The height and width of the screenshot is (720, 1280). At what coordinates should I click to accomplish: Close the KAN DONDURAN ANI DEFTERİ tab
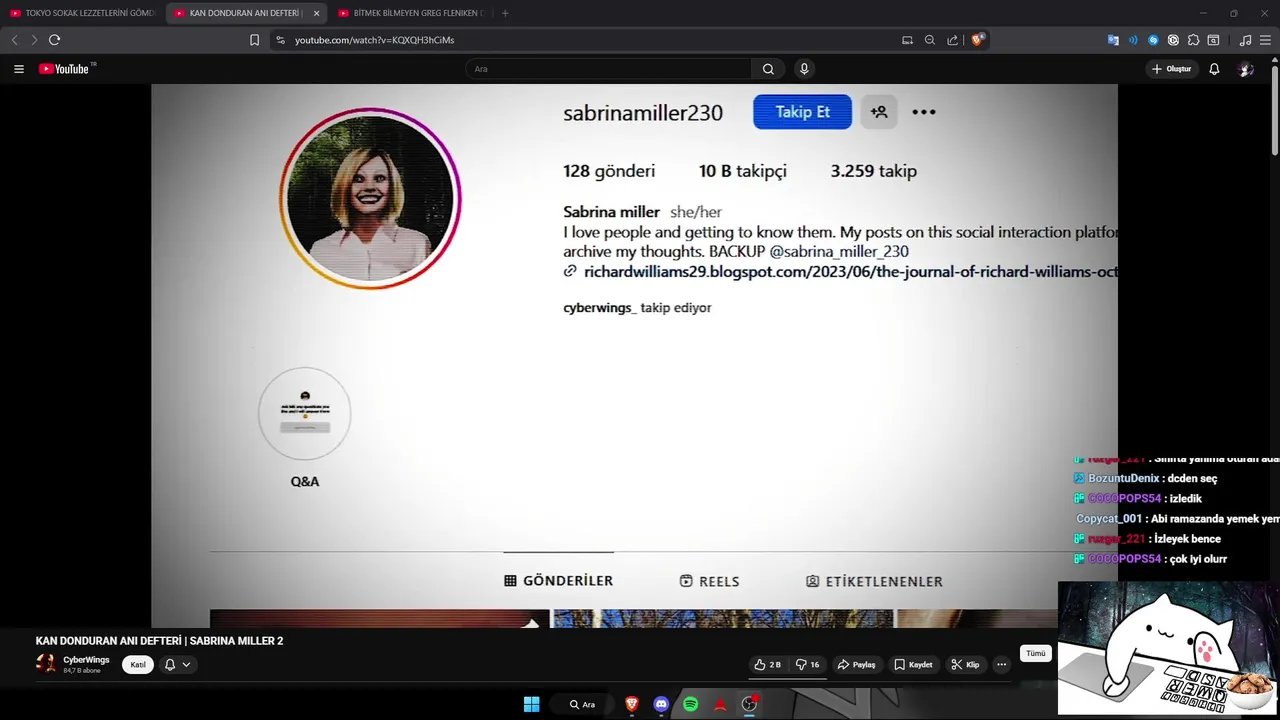[316, 13]
